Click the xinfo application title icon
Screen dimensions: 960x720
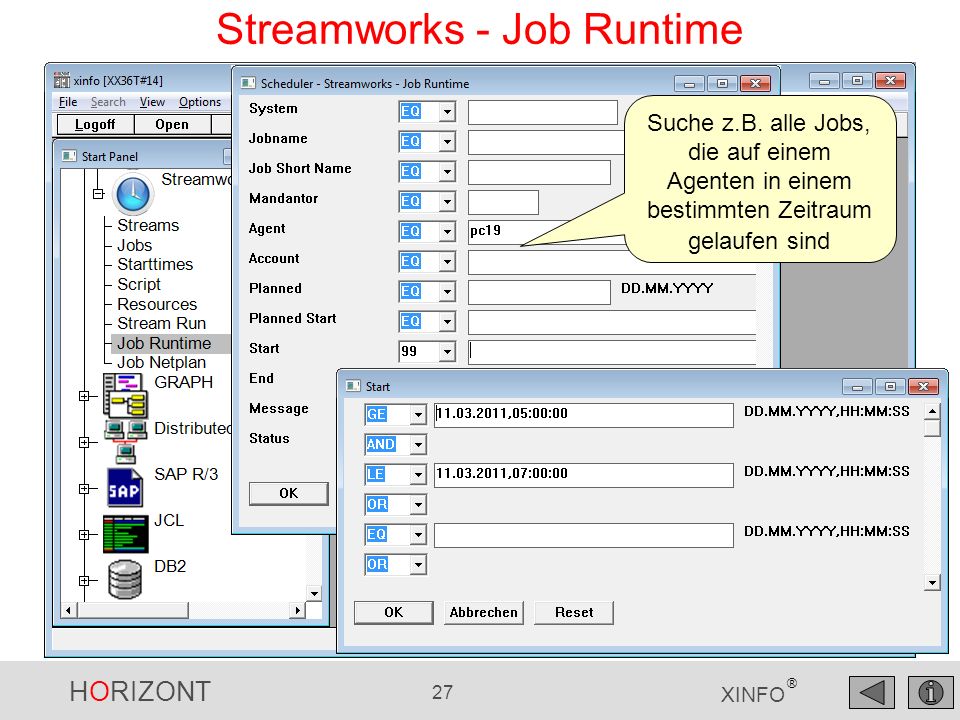62,80
